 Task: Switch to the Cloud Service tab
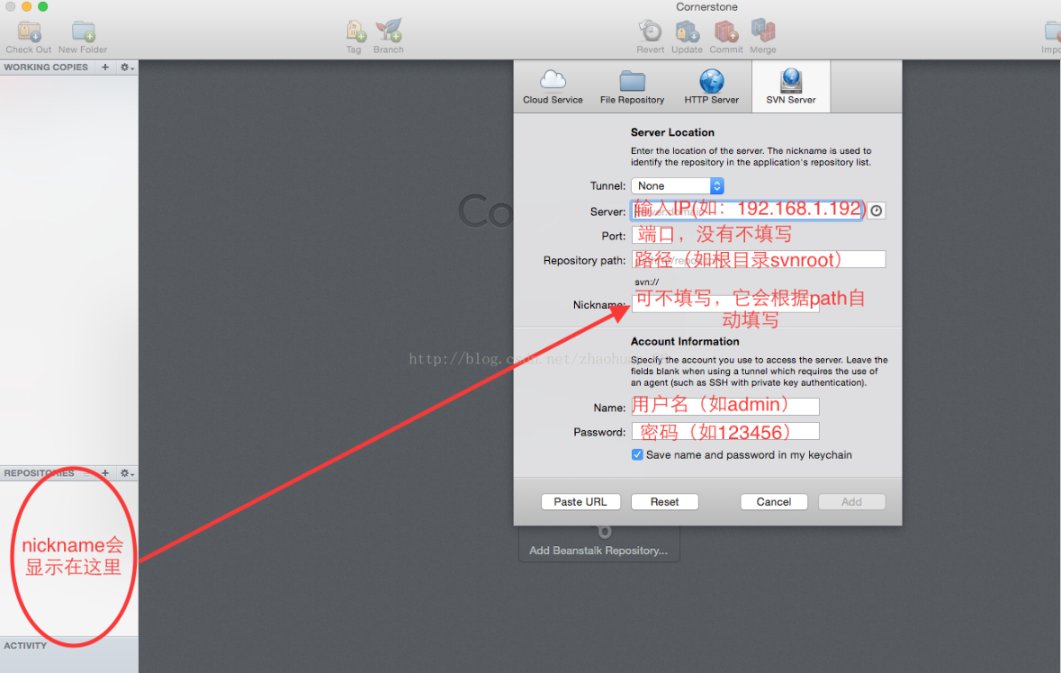tap(553, 87)
